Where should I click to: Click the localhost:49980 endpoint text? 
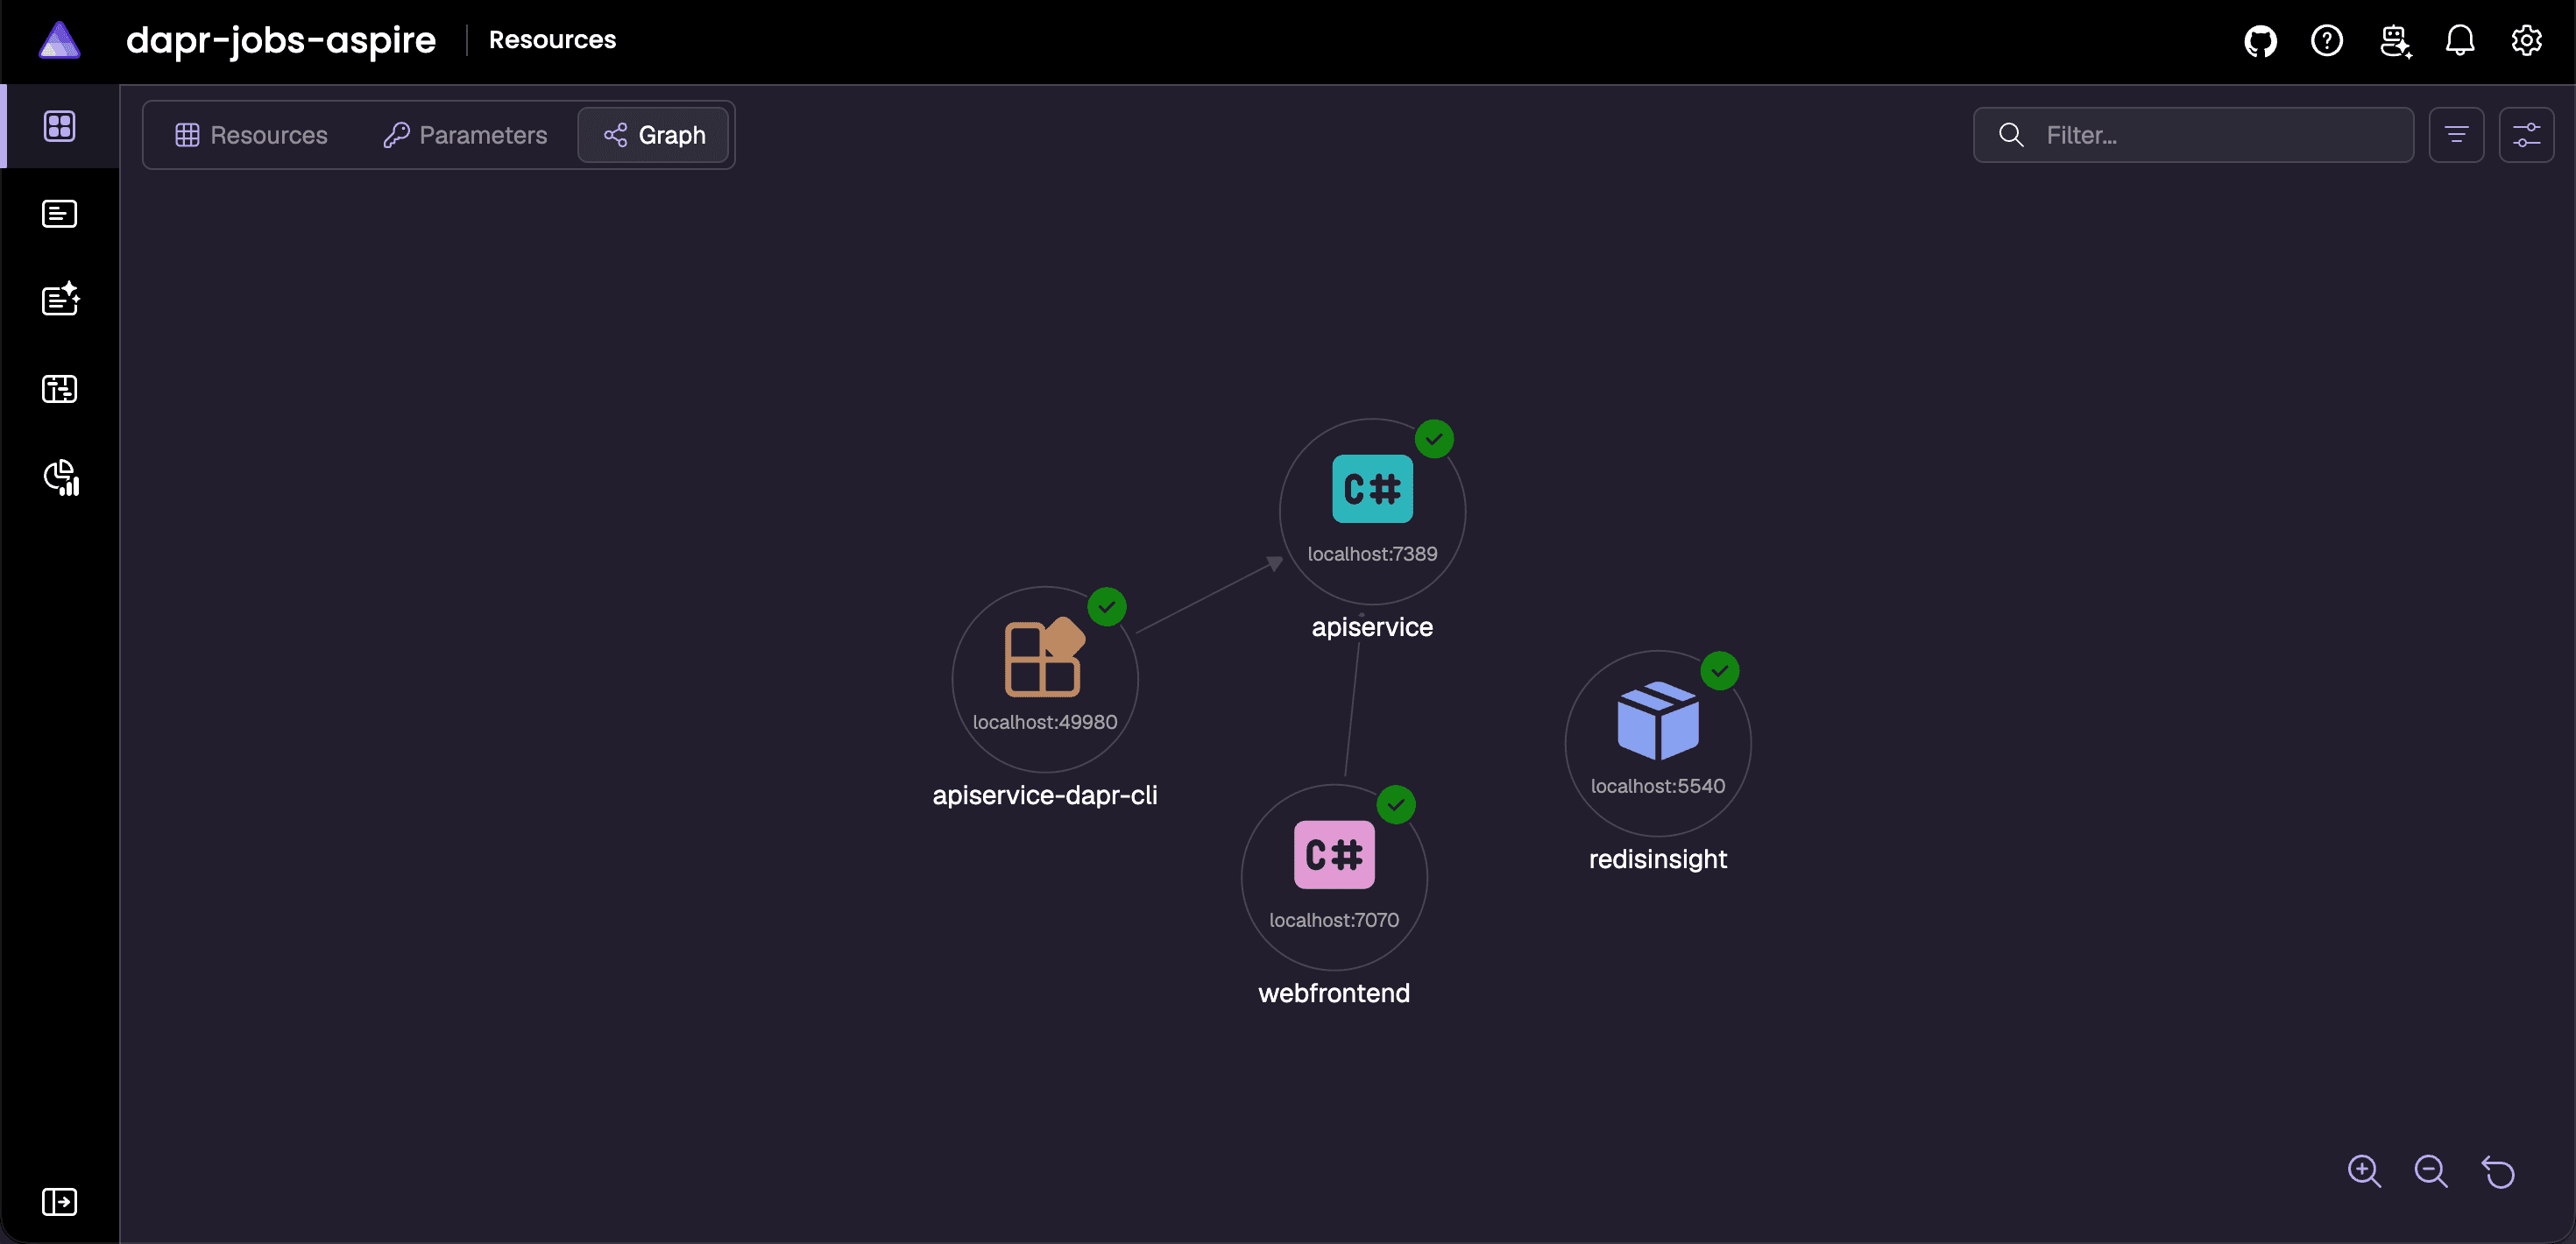point(1045,722)
